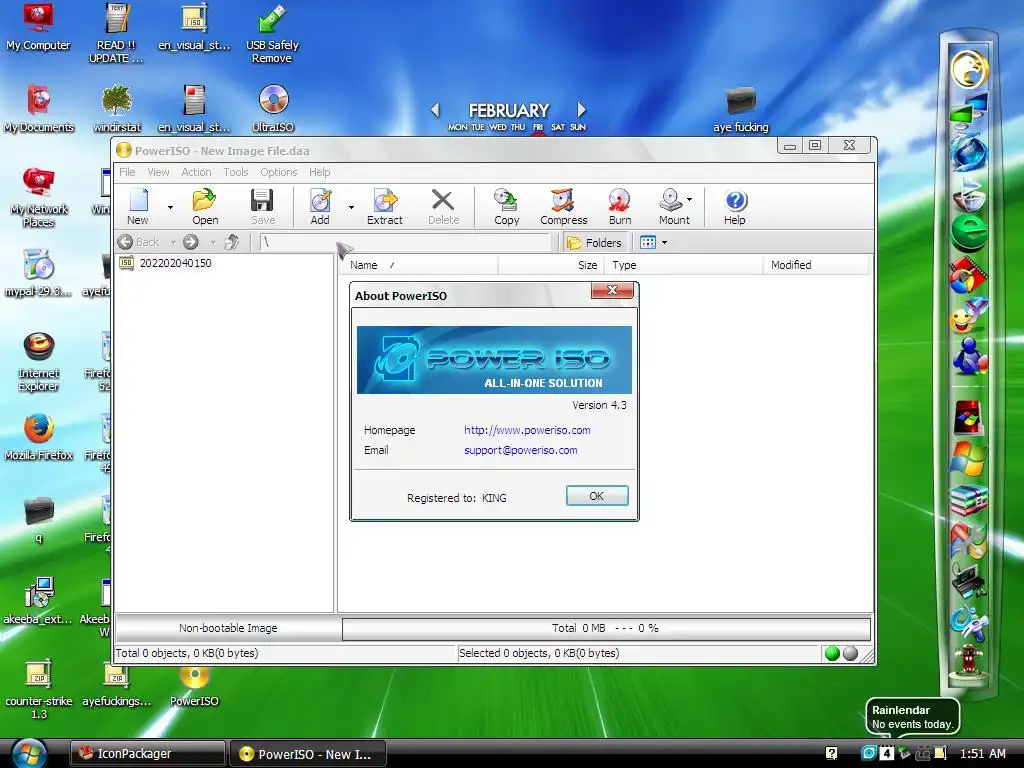Click the Start button orb
Viewport: 1024px width, 768px height.
(29, 754)
